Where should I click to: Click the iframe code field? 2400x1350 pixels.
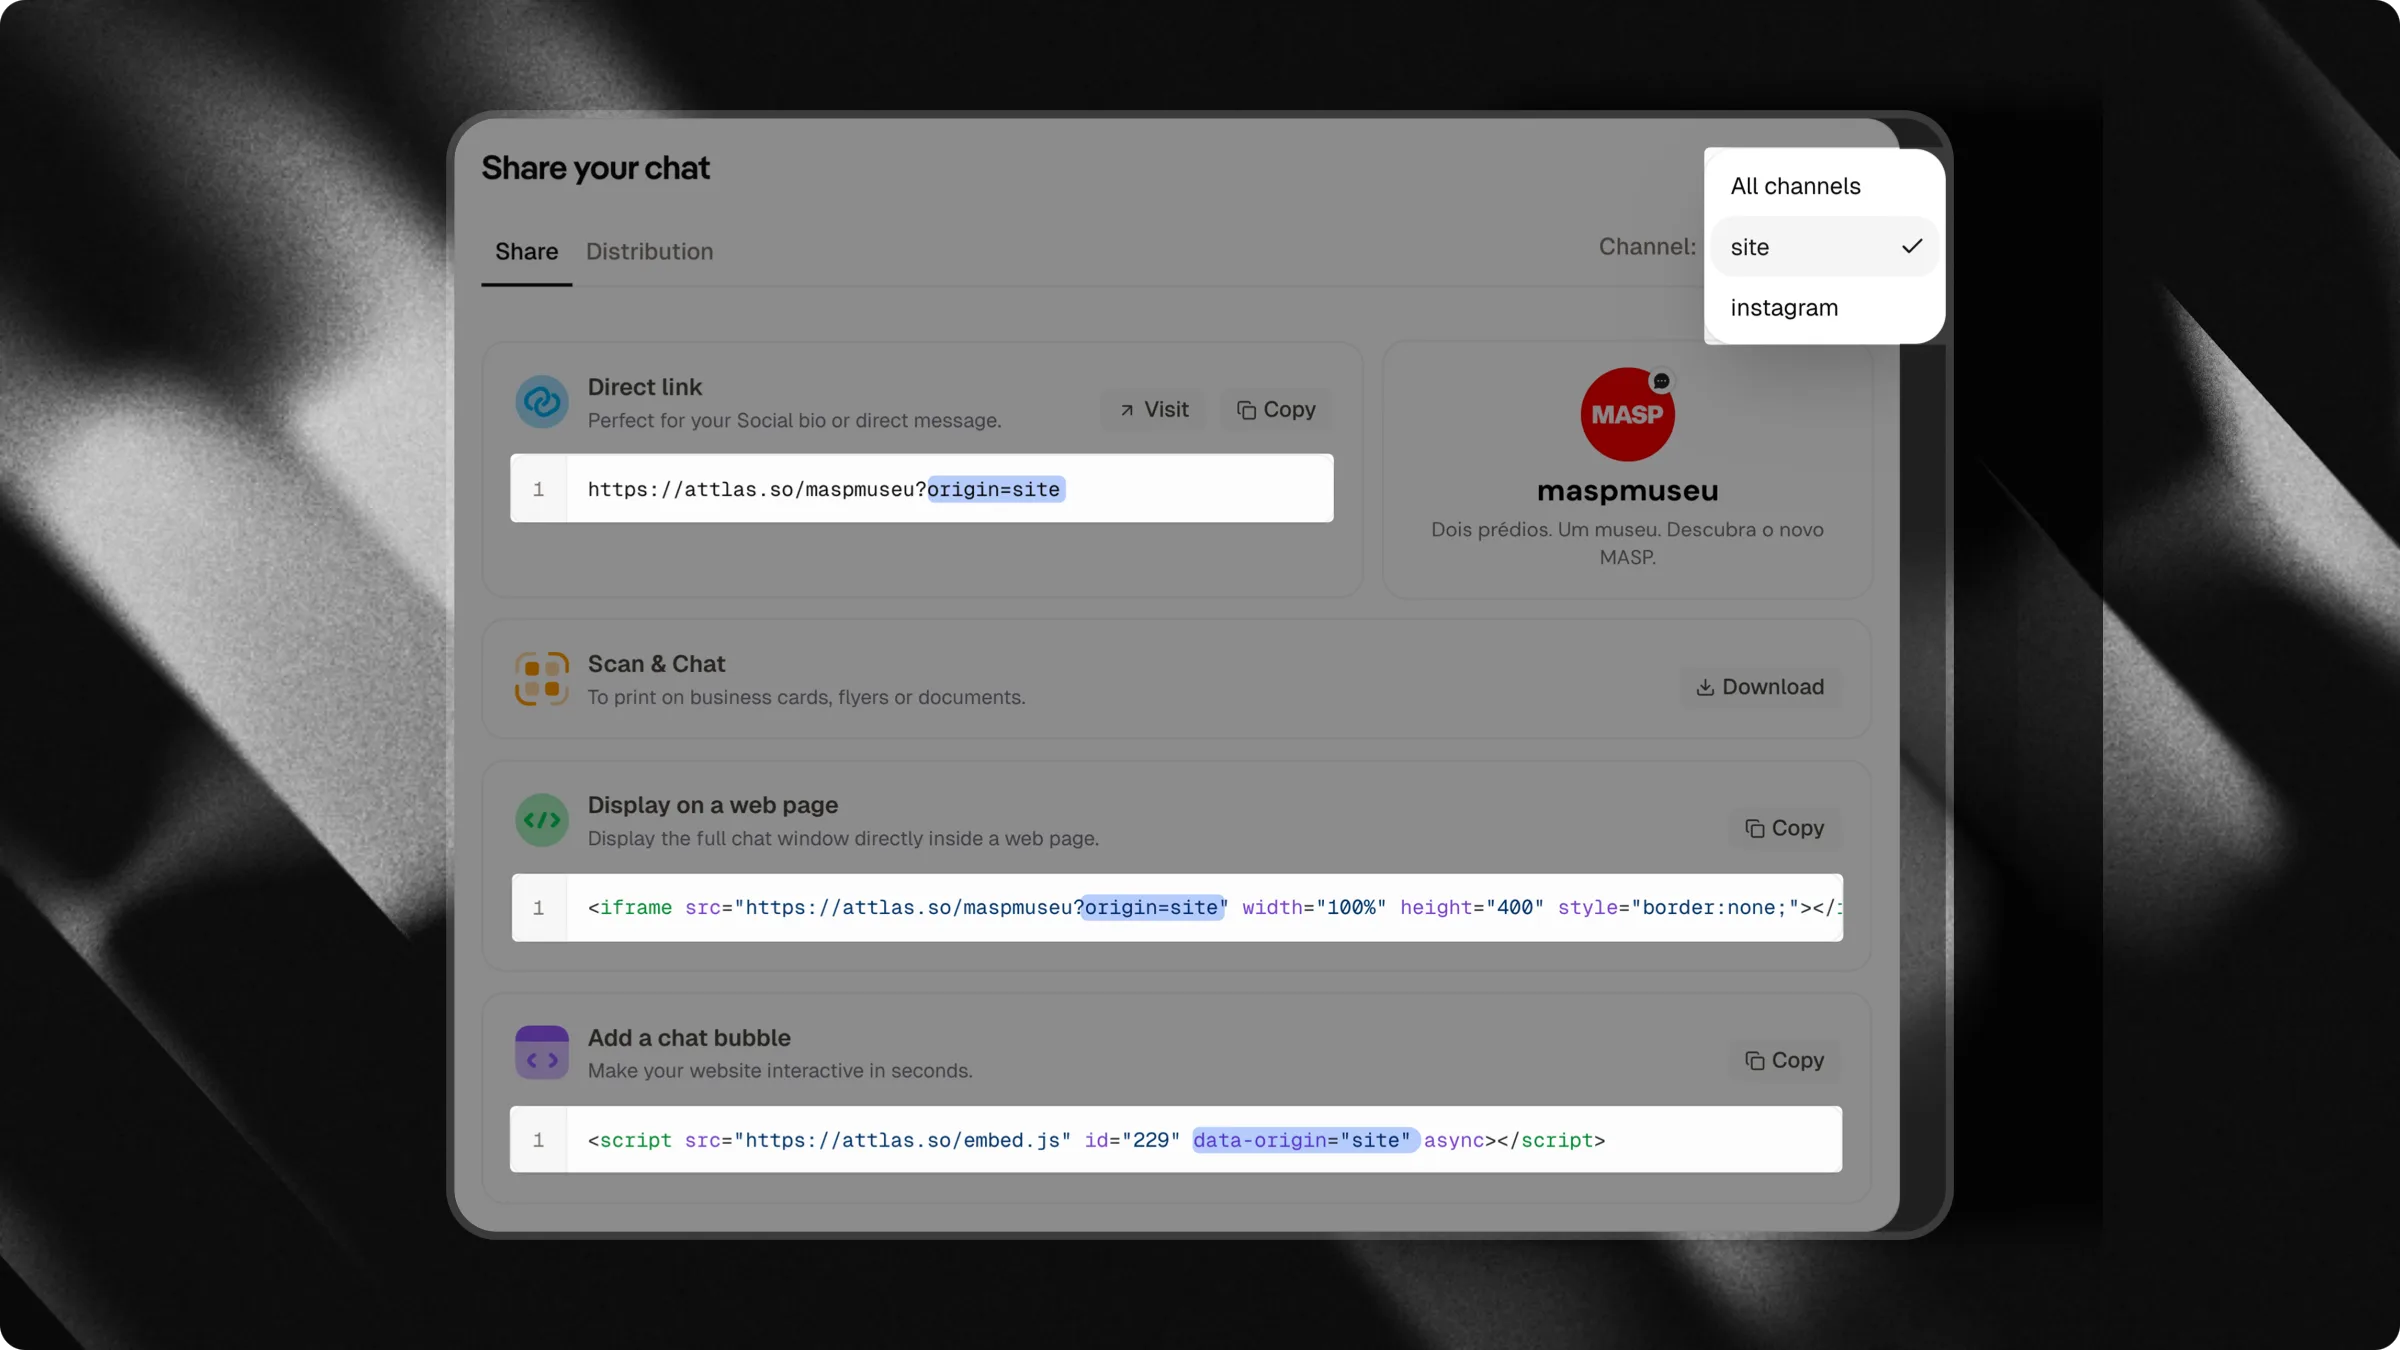1177,908
